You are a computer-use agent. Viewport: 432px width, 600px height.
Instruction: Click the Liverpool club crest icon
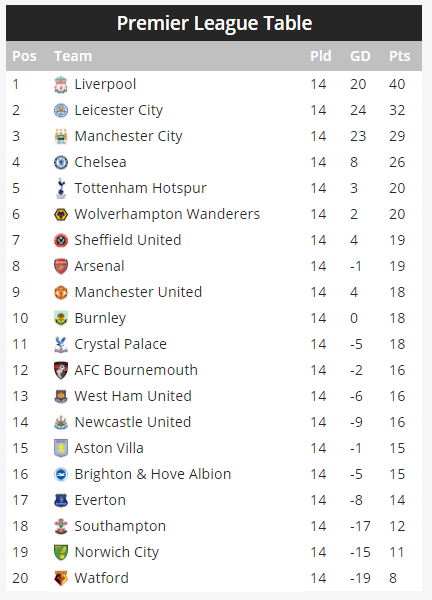click(x=61, y=85)
